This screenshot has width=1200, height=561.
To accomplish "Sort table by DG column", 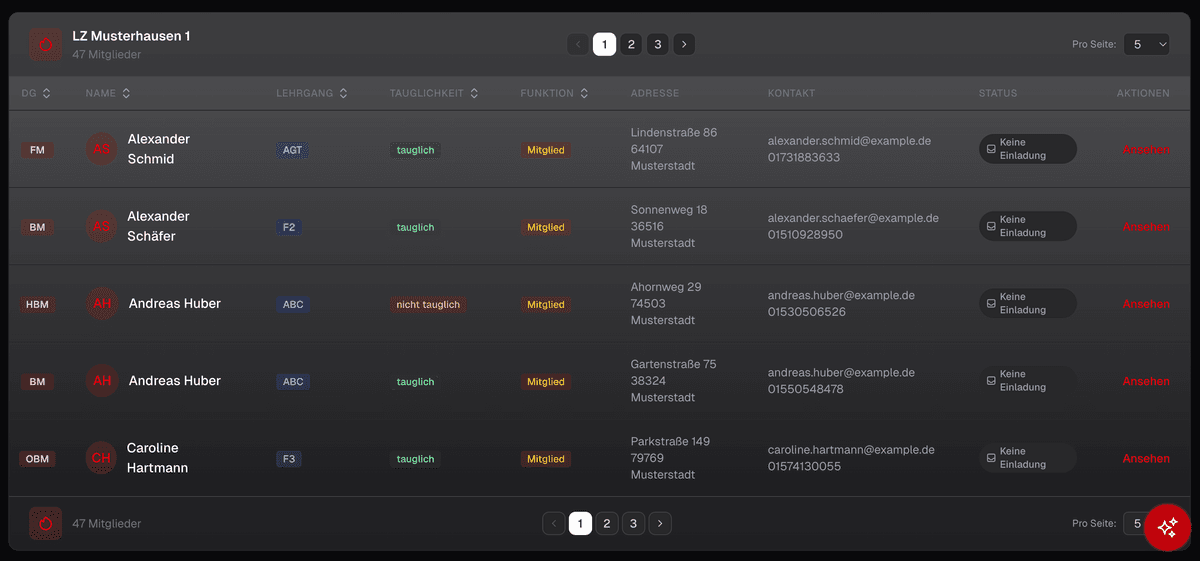I will tap(36, 93).
